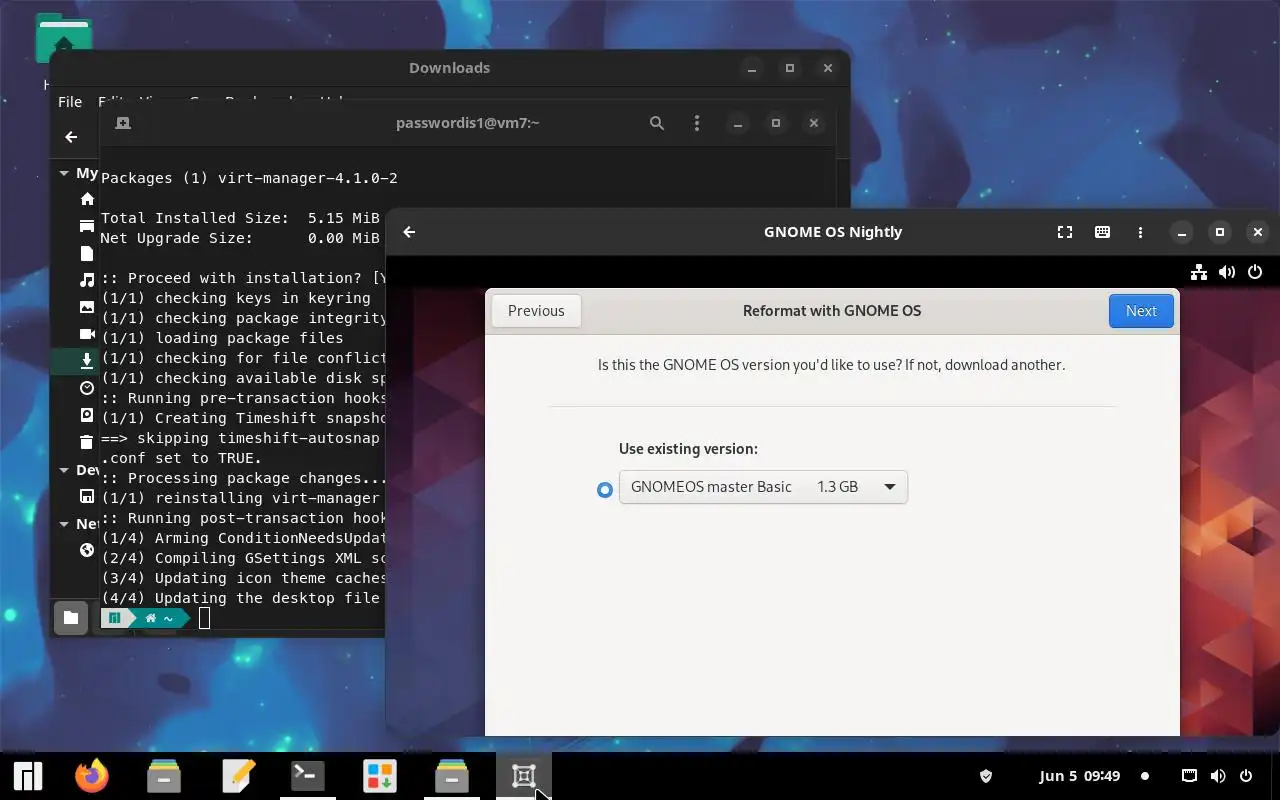Open the Network globe entry in sidebar

pos(87,550)
